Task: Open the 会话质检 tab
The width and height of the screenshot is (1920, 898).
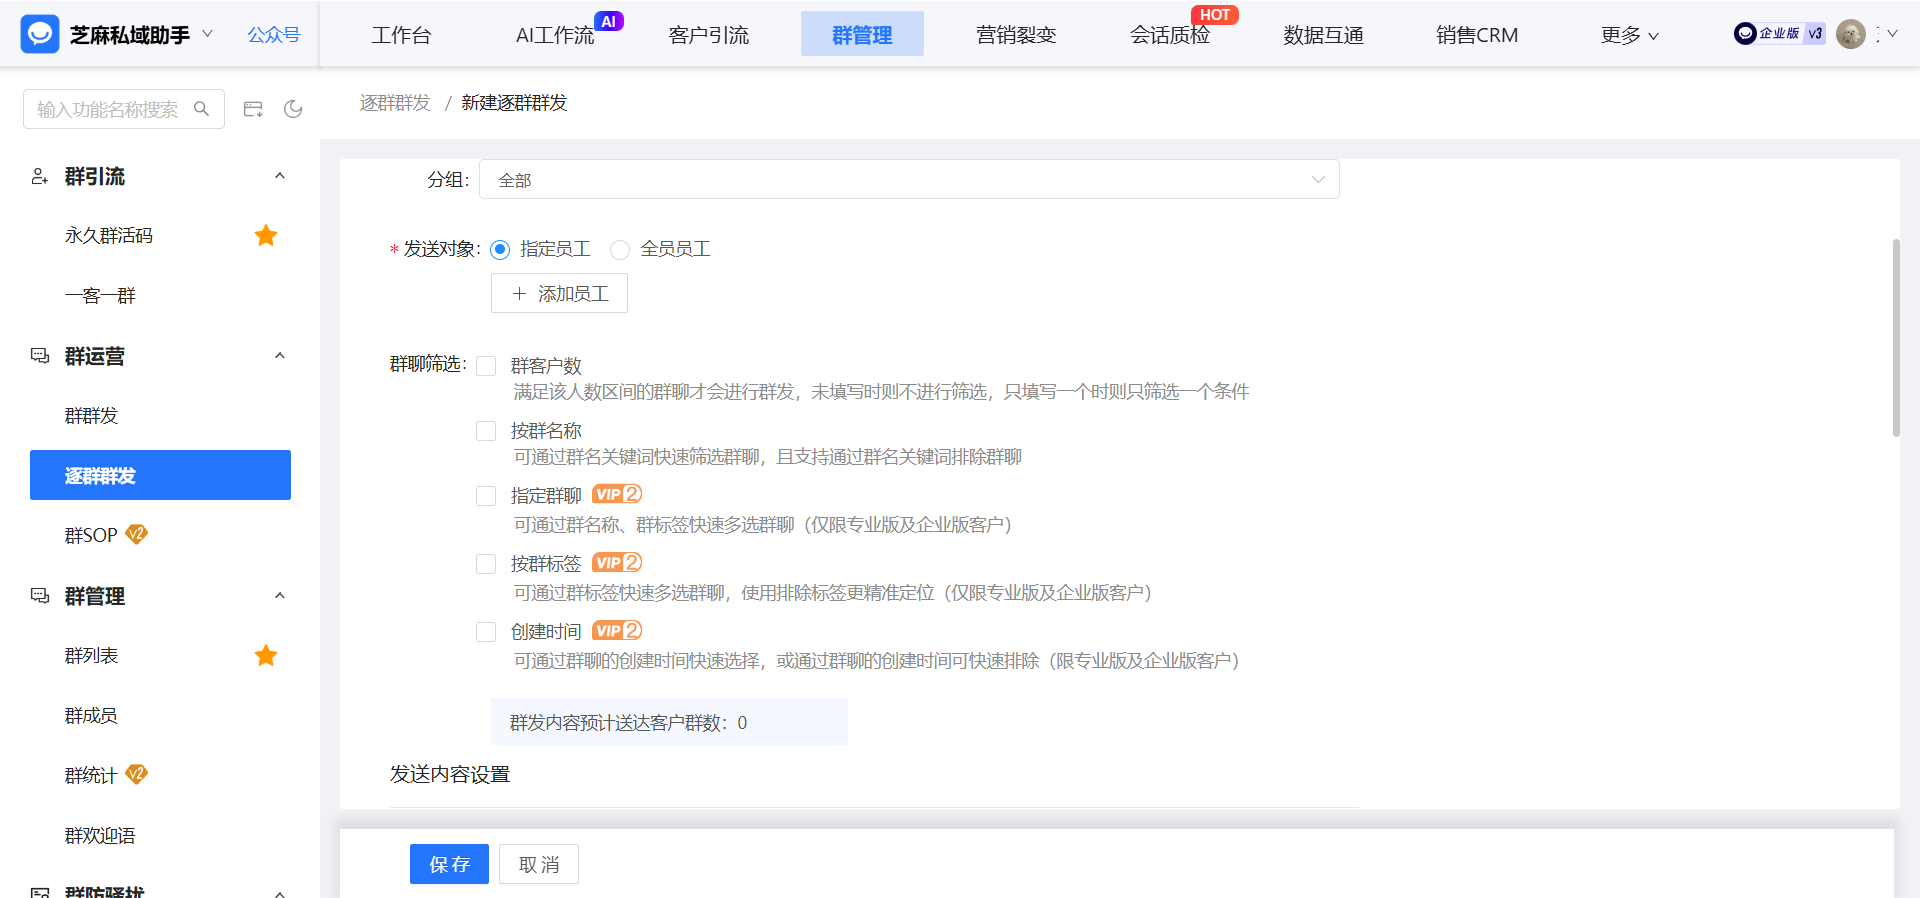Action: tap(1170, 35)
